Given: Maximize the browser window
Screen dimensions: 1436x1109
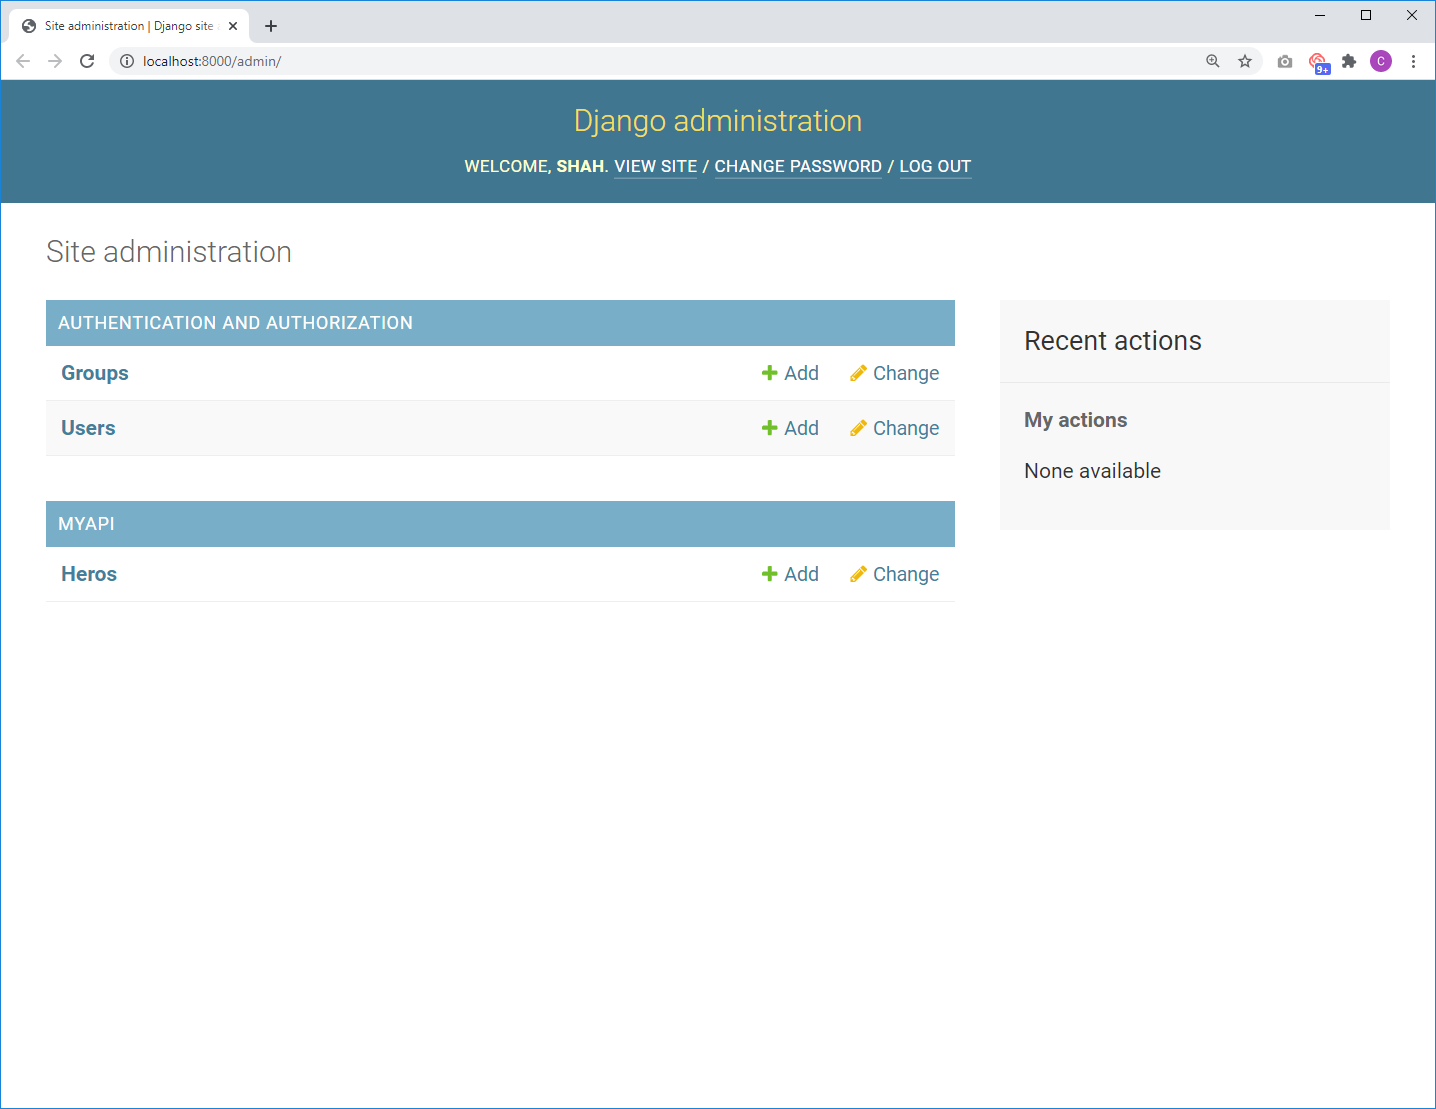Looking at the screenshot, I should tap(1366, 15).
